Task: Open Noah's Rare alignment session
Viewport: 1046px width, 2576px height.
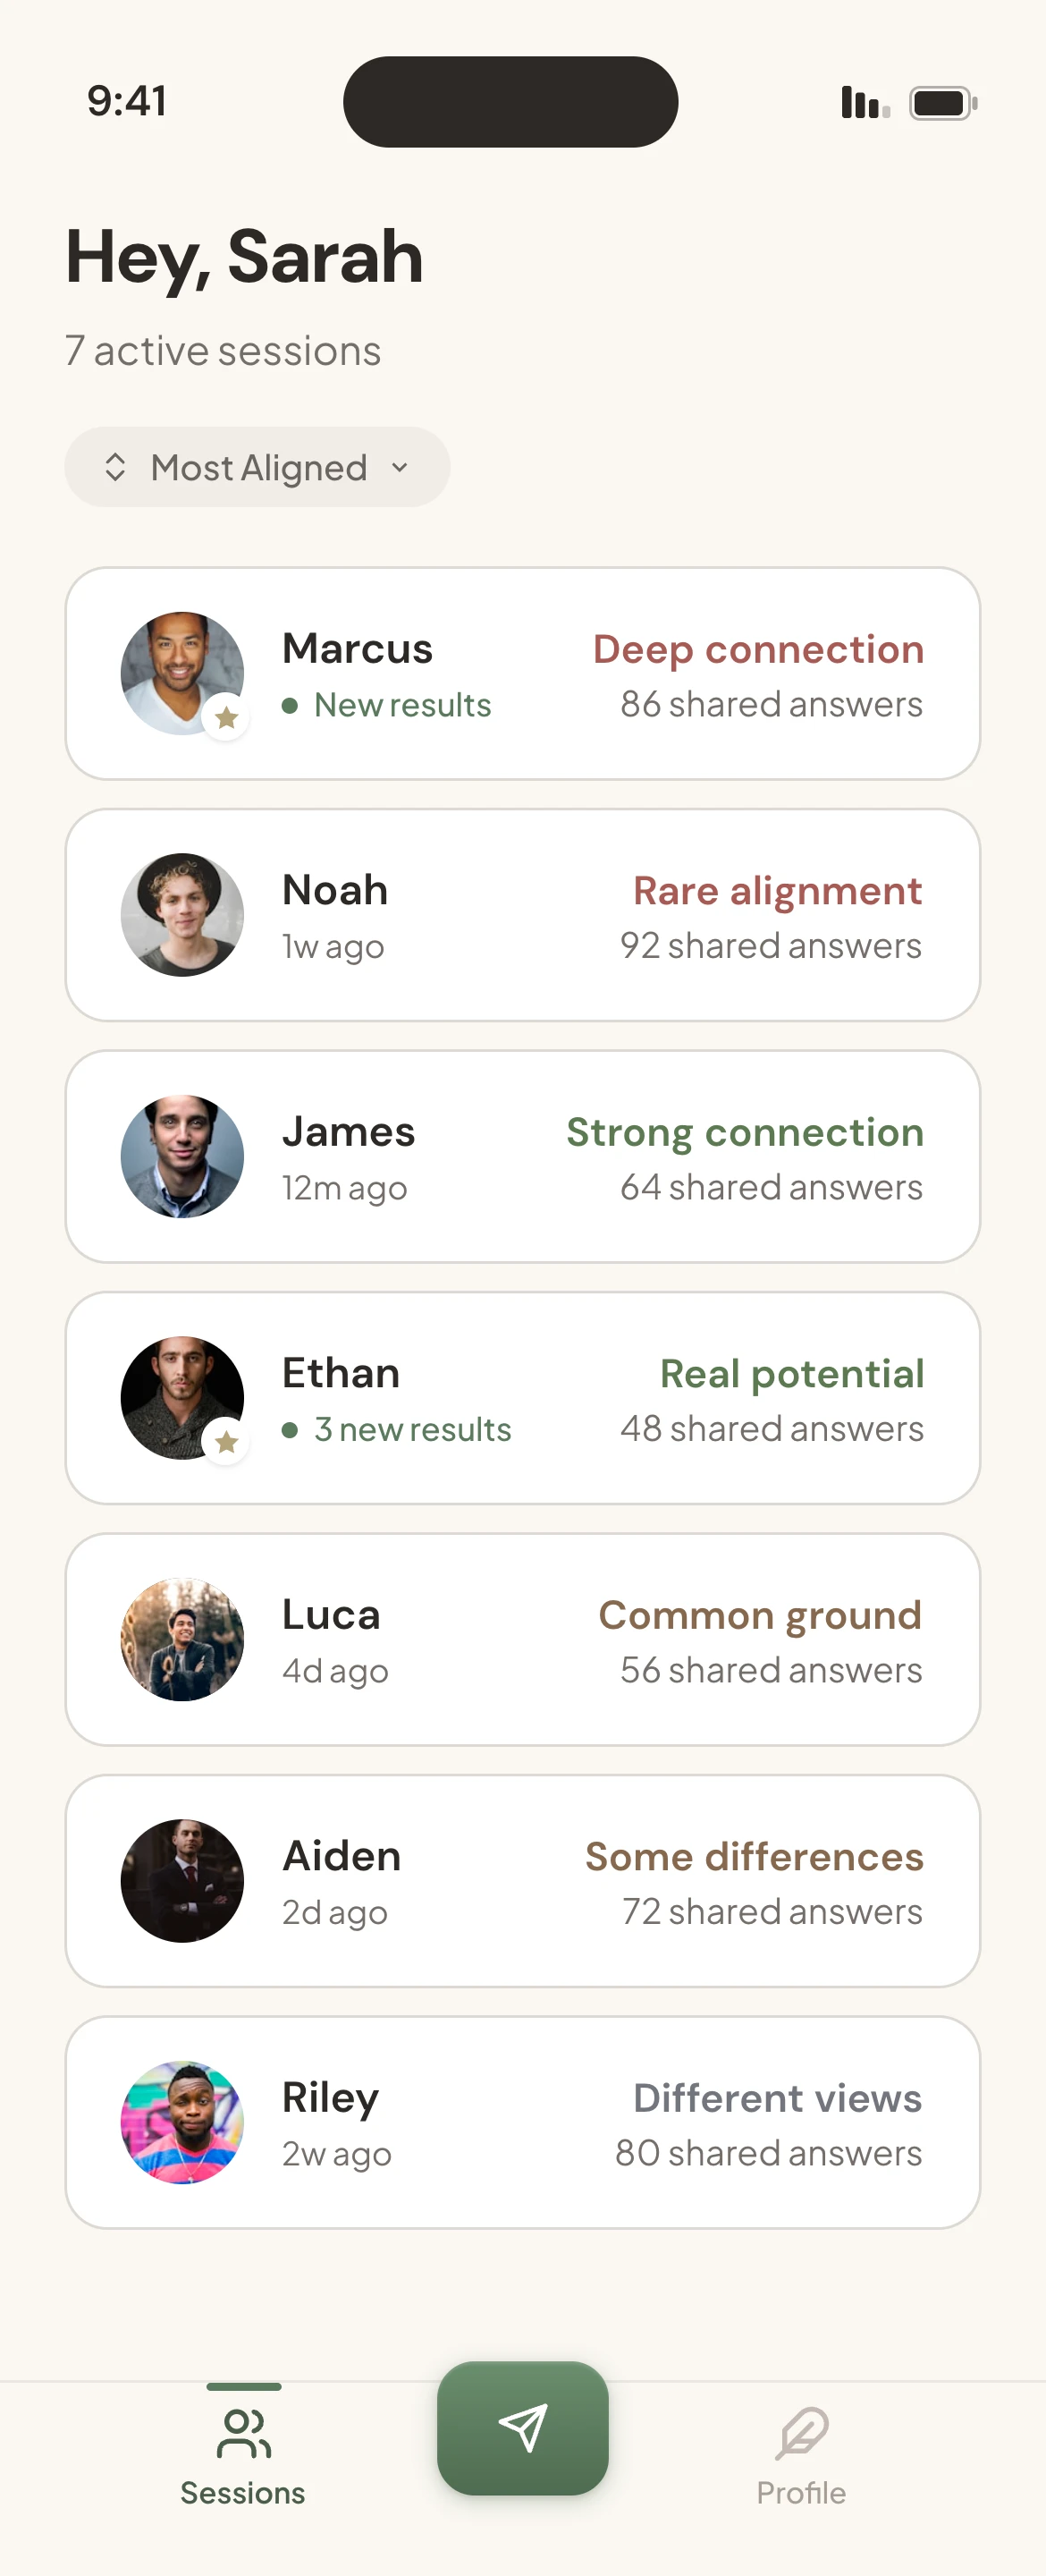Action: tap(523, 913)
